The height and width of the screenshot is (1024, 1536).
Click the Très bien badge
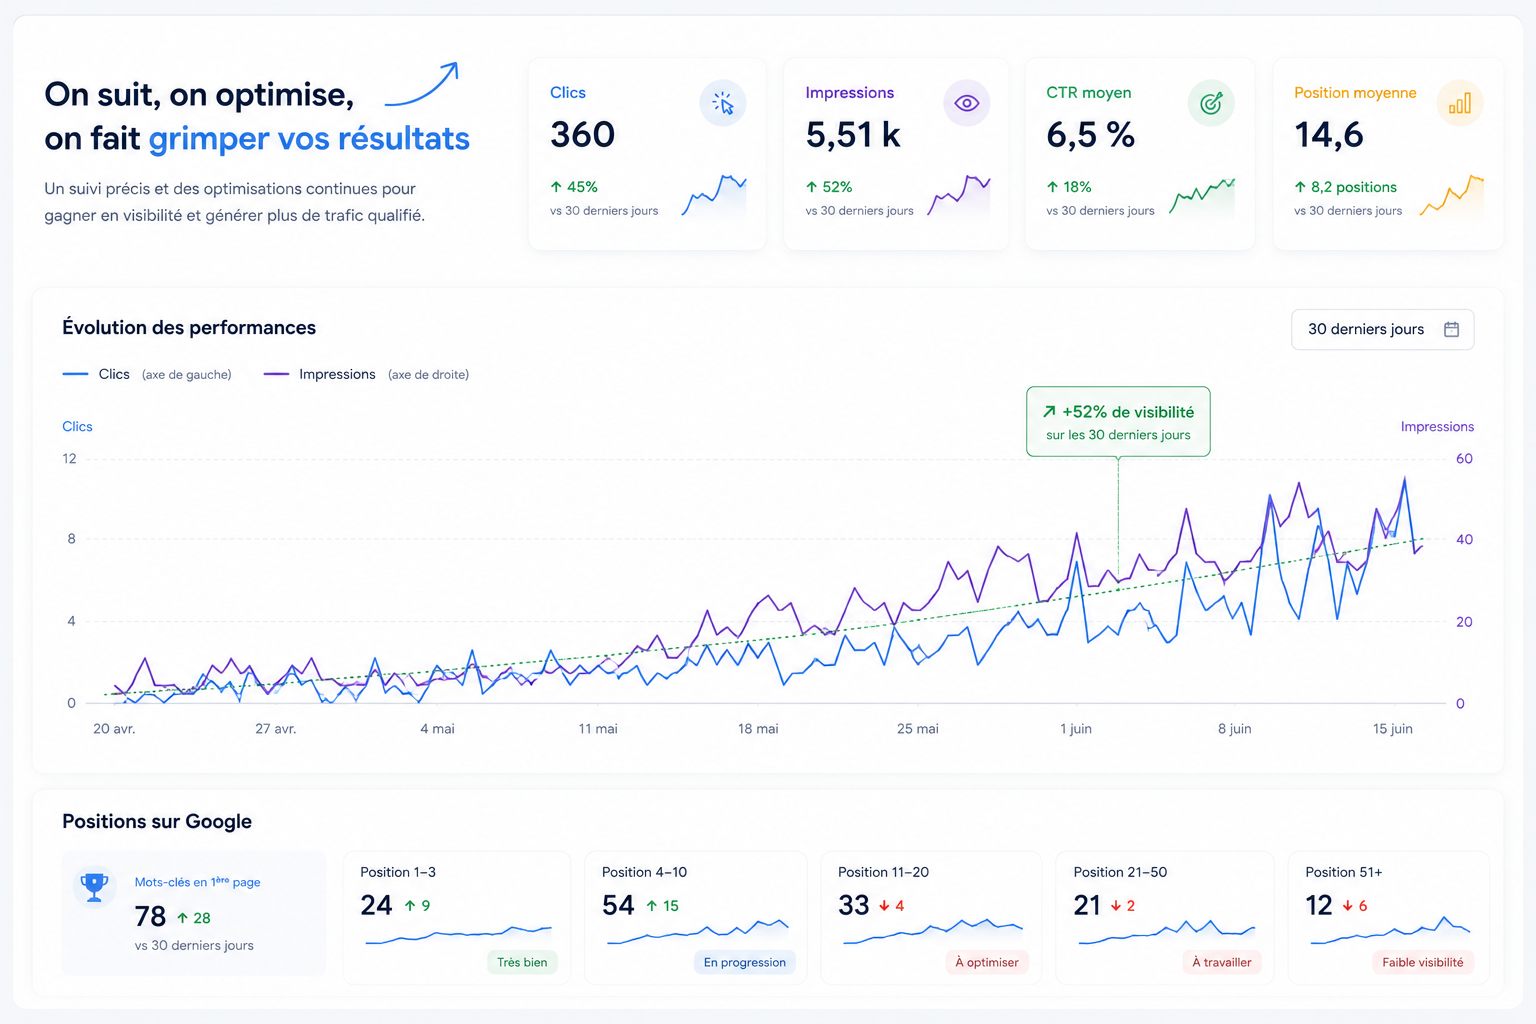[x=522, y=962]
